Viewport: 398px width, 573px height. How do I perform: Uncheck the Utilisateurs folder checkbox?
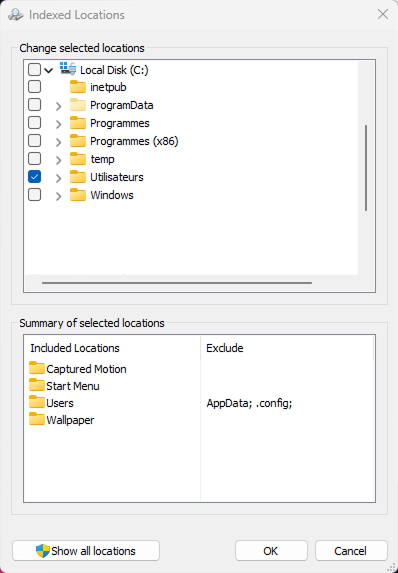click(34, 177)
